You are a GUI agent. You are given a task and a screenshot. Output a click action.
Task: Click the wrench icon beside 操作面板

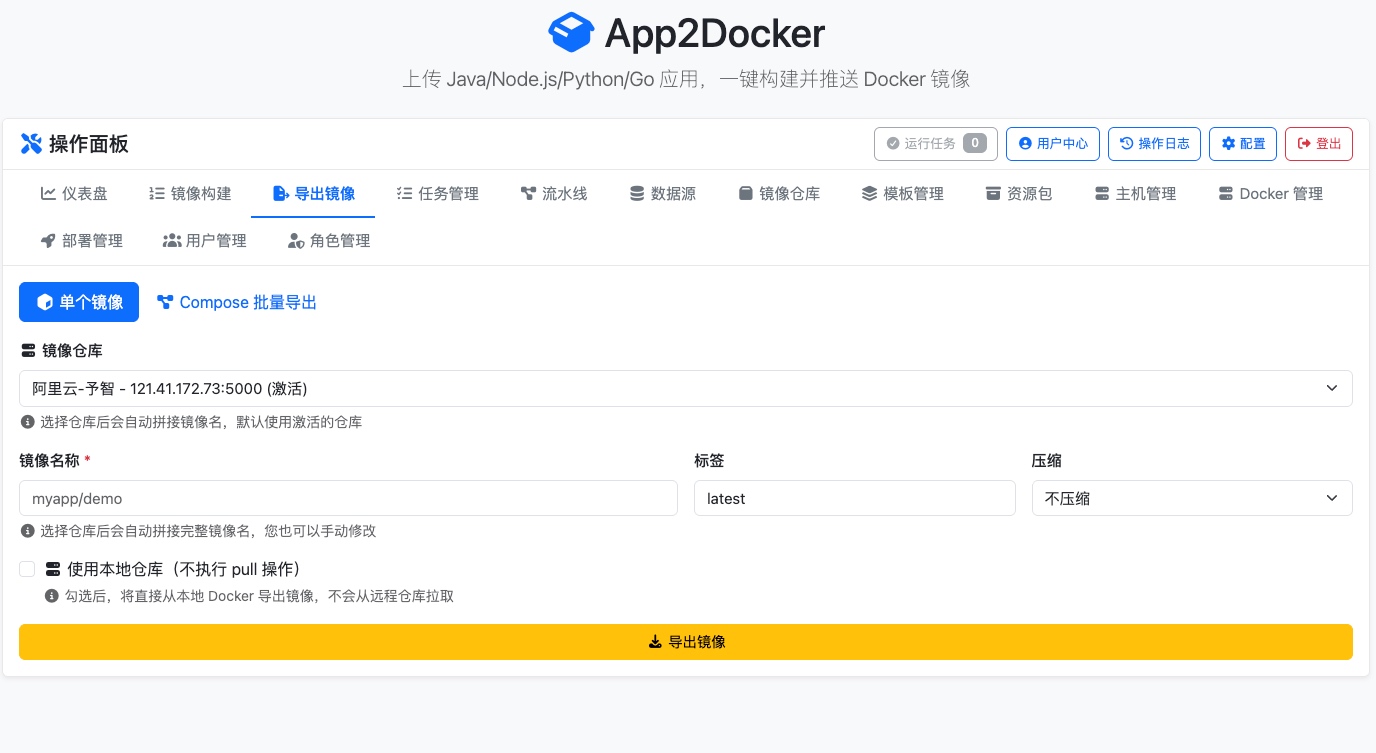tap(31, 144)
